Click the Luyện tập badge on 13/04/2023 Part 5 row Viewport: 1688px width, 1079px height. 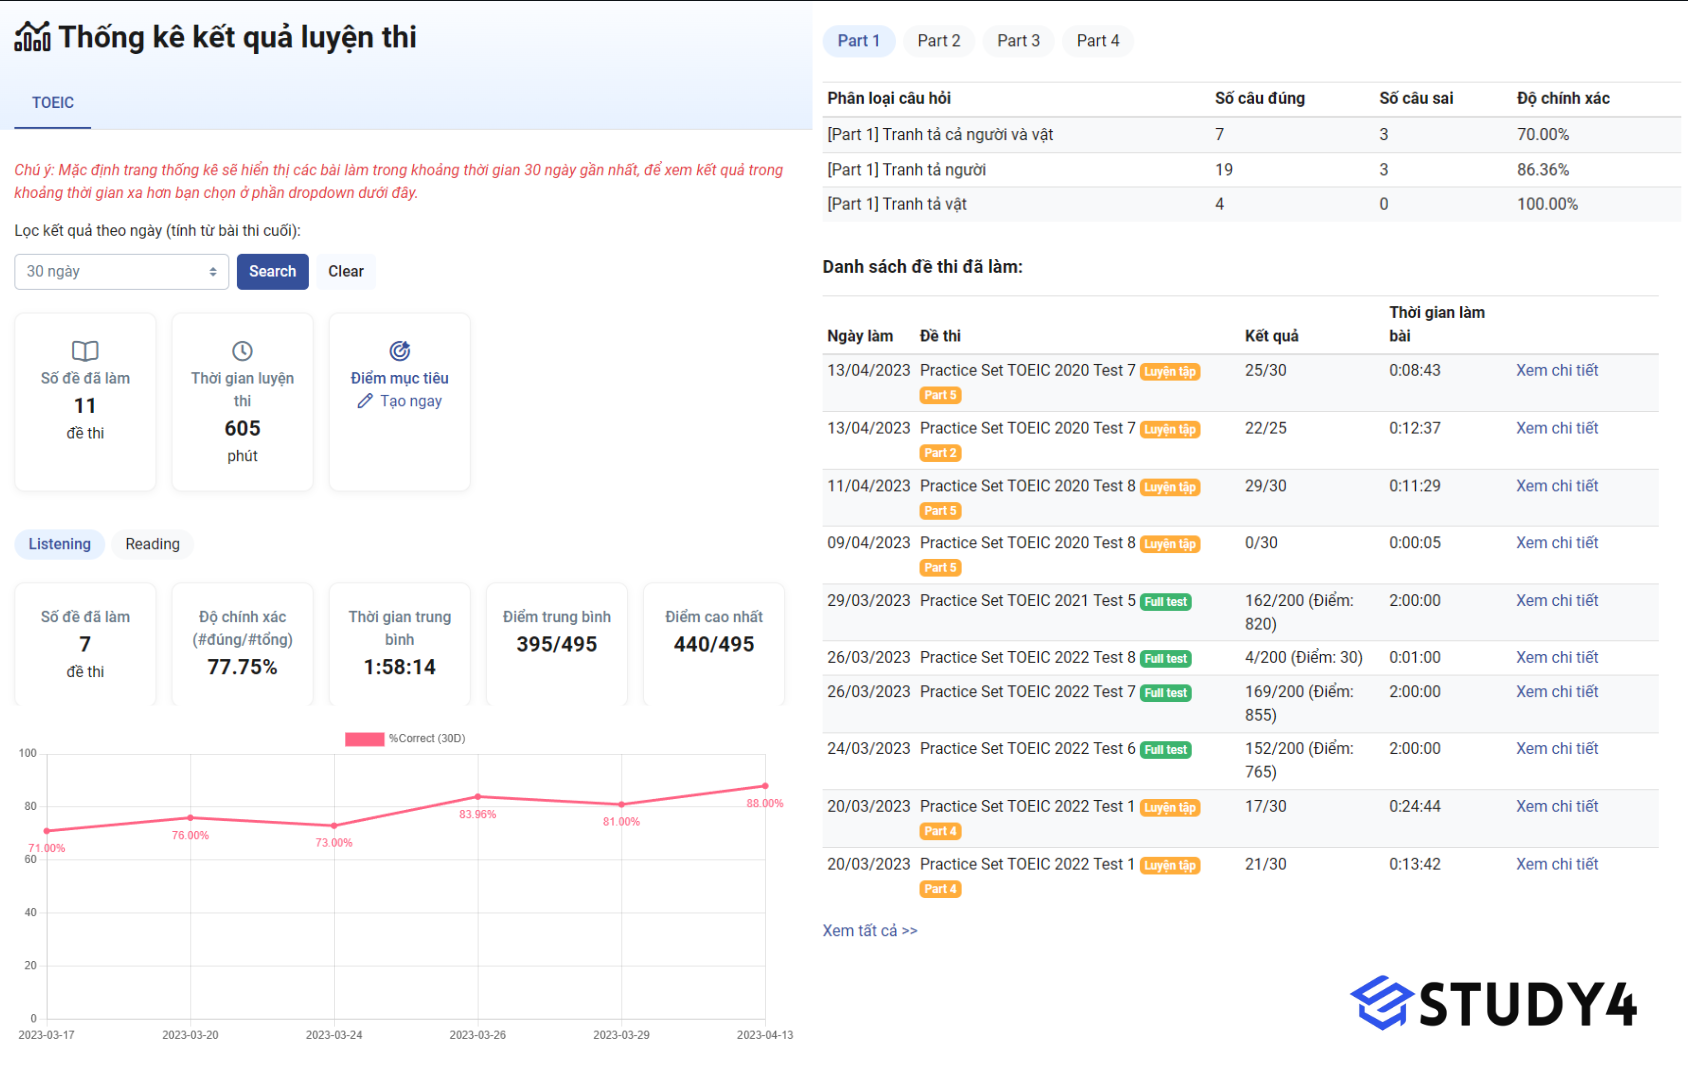(x=1170, y=372)
